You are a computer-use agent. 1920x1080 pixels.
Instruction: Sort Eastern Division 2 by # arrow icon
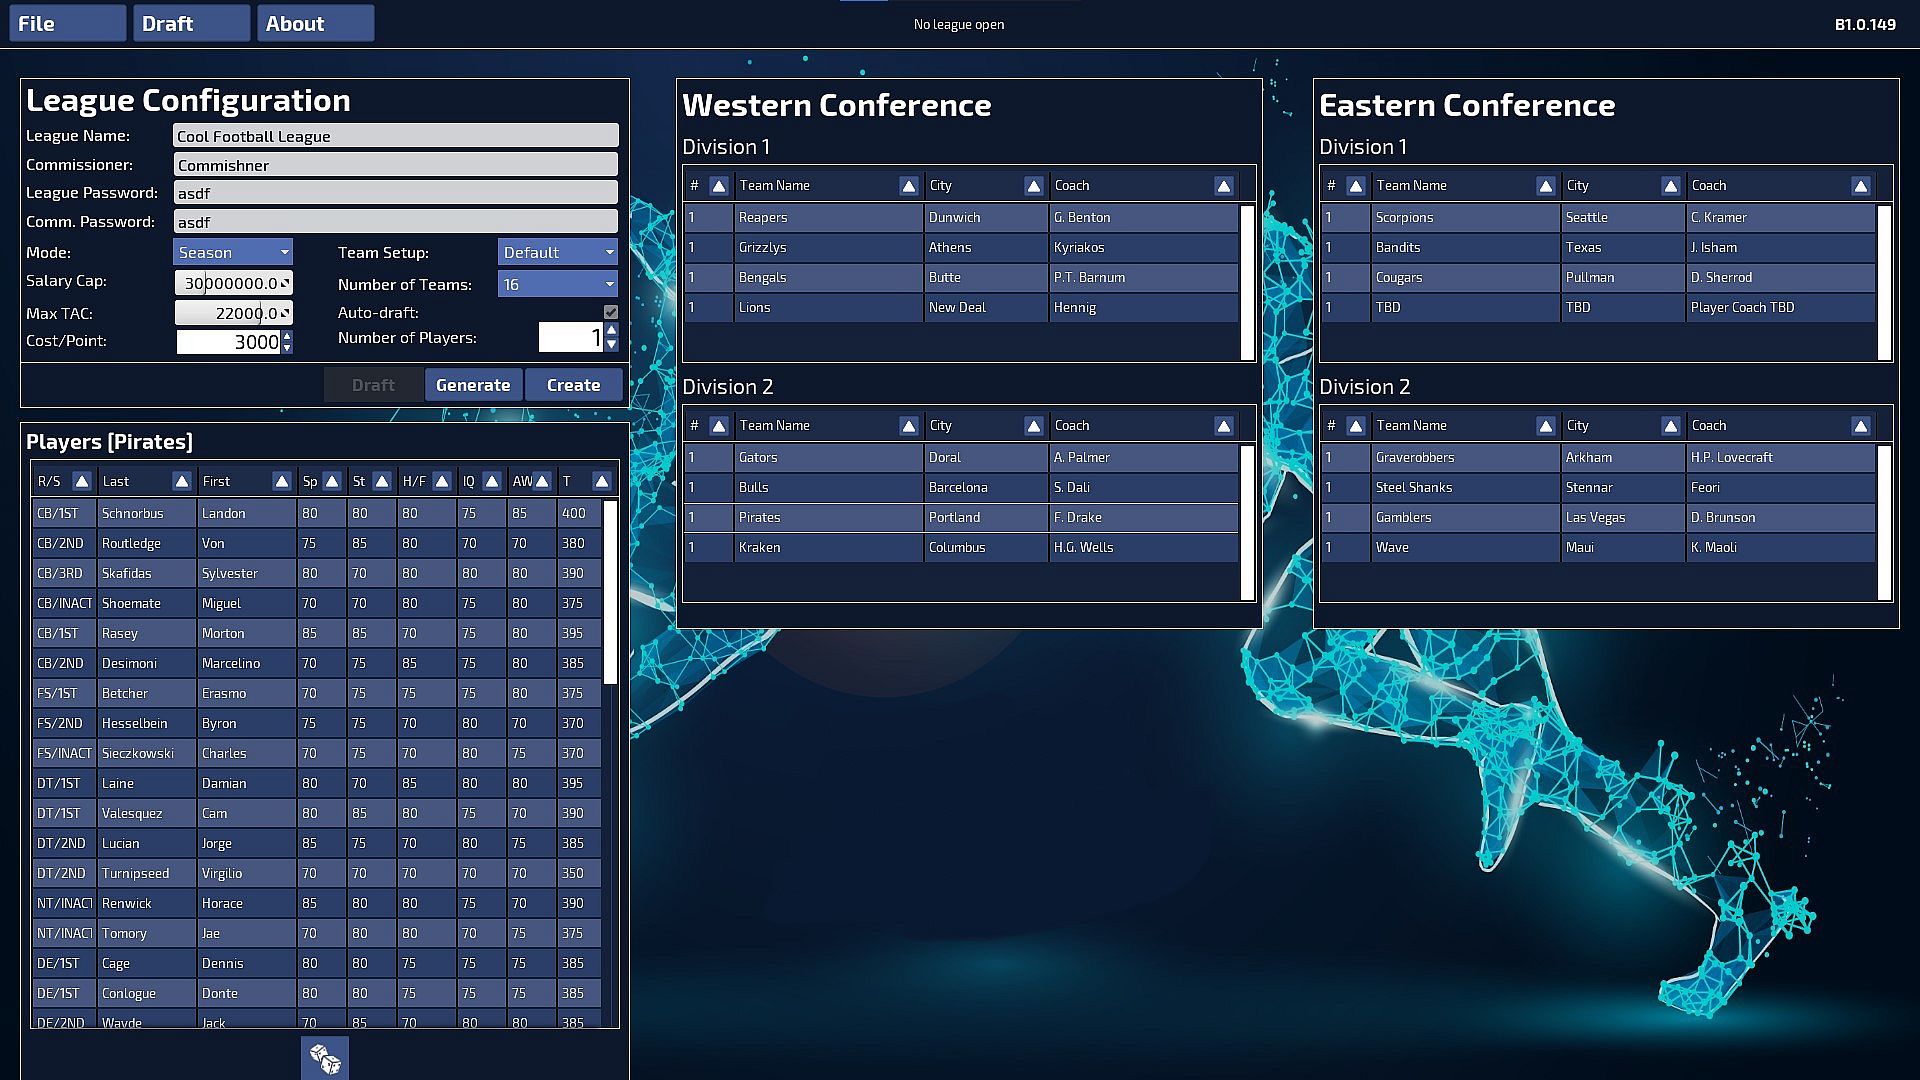click(x=1355, y=426)
